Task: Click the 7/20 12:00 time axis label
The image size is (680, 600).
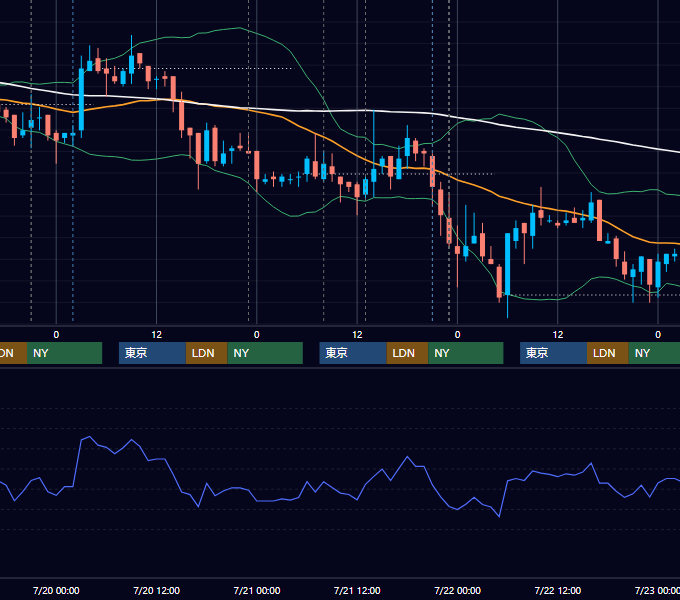Action: (157, 590)
